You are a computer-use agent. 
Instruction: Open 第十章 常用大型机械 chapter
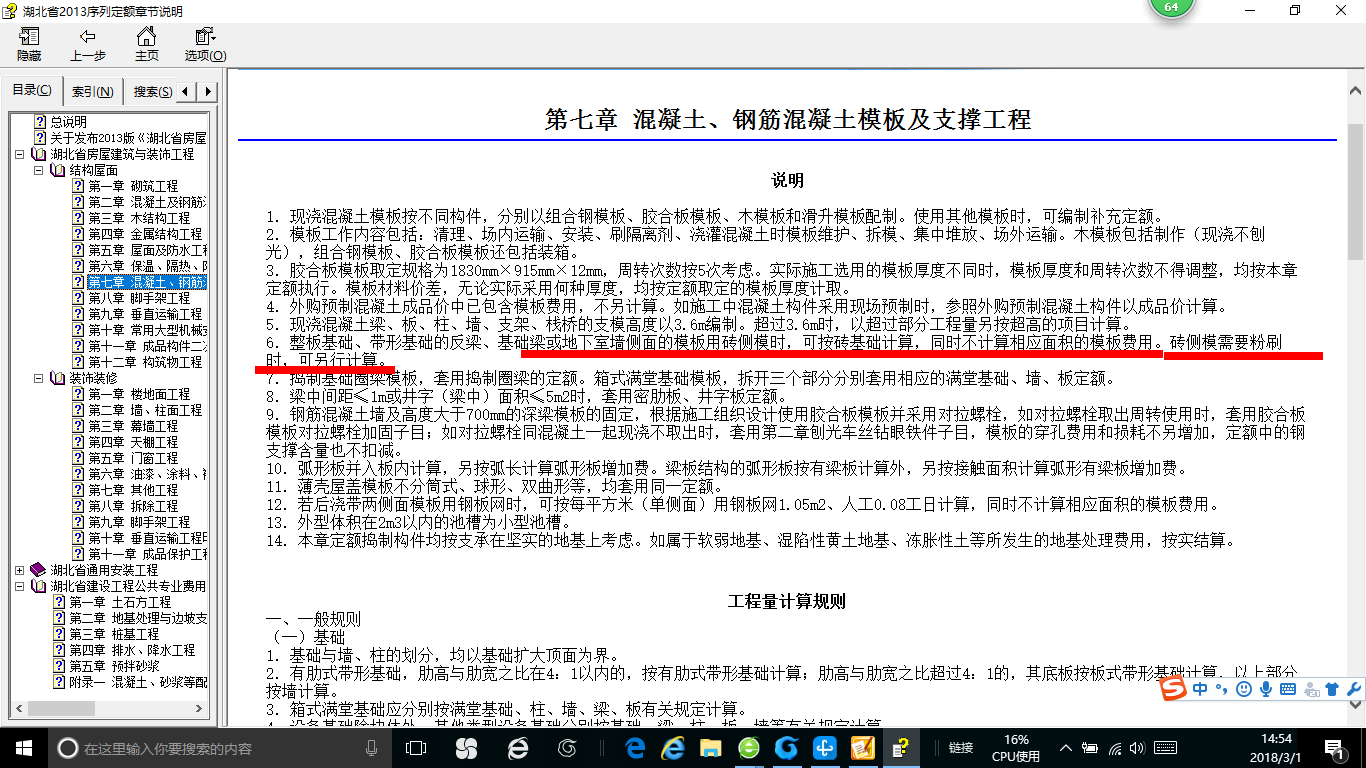tap(147, 330)
